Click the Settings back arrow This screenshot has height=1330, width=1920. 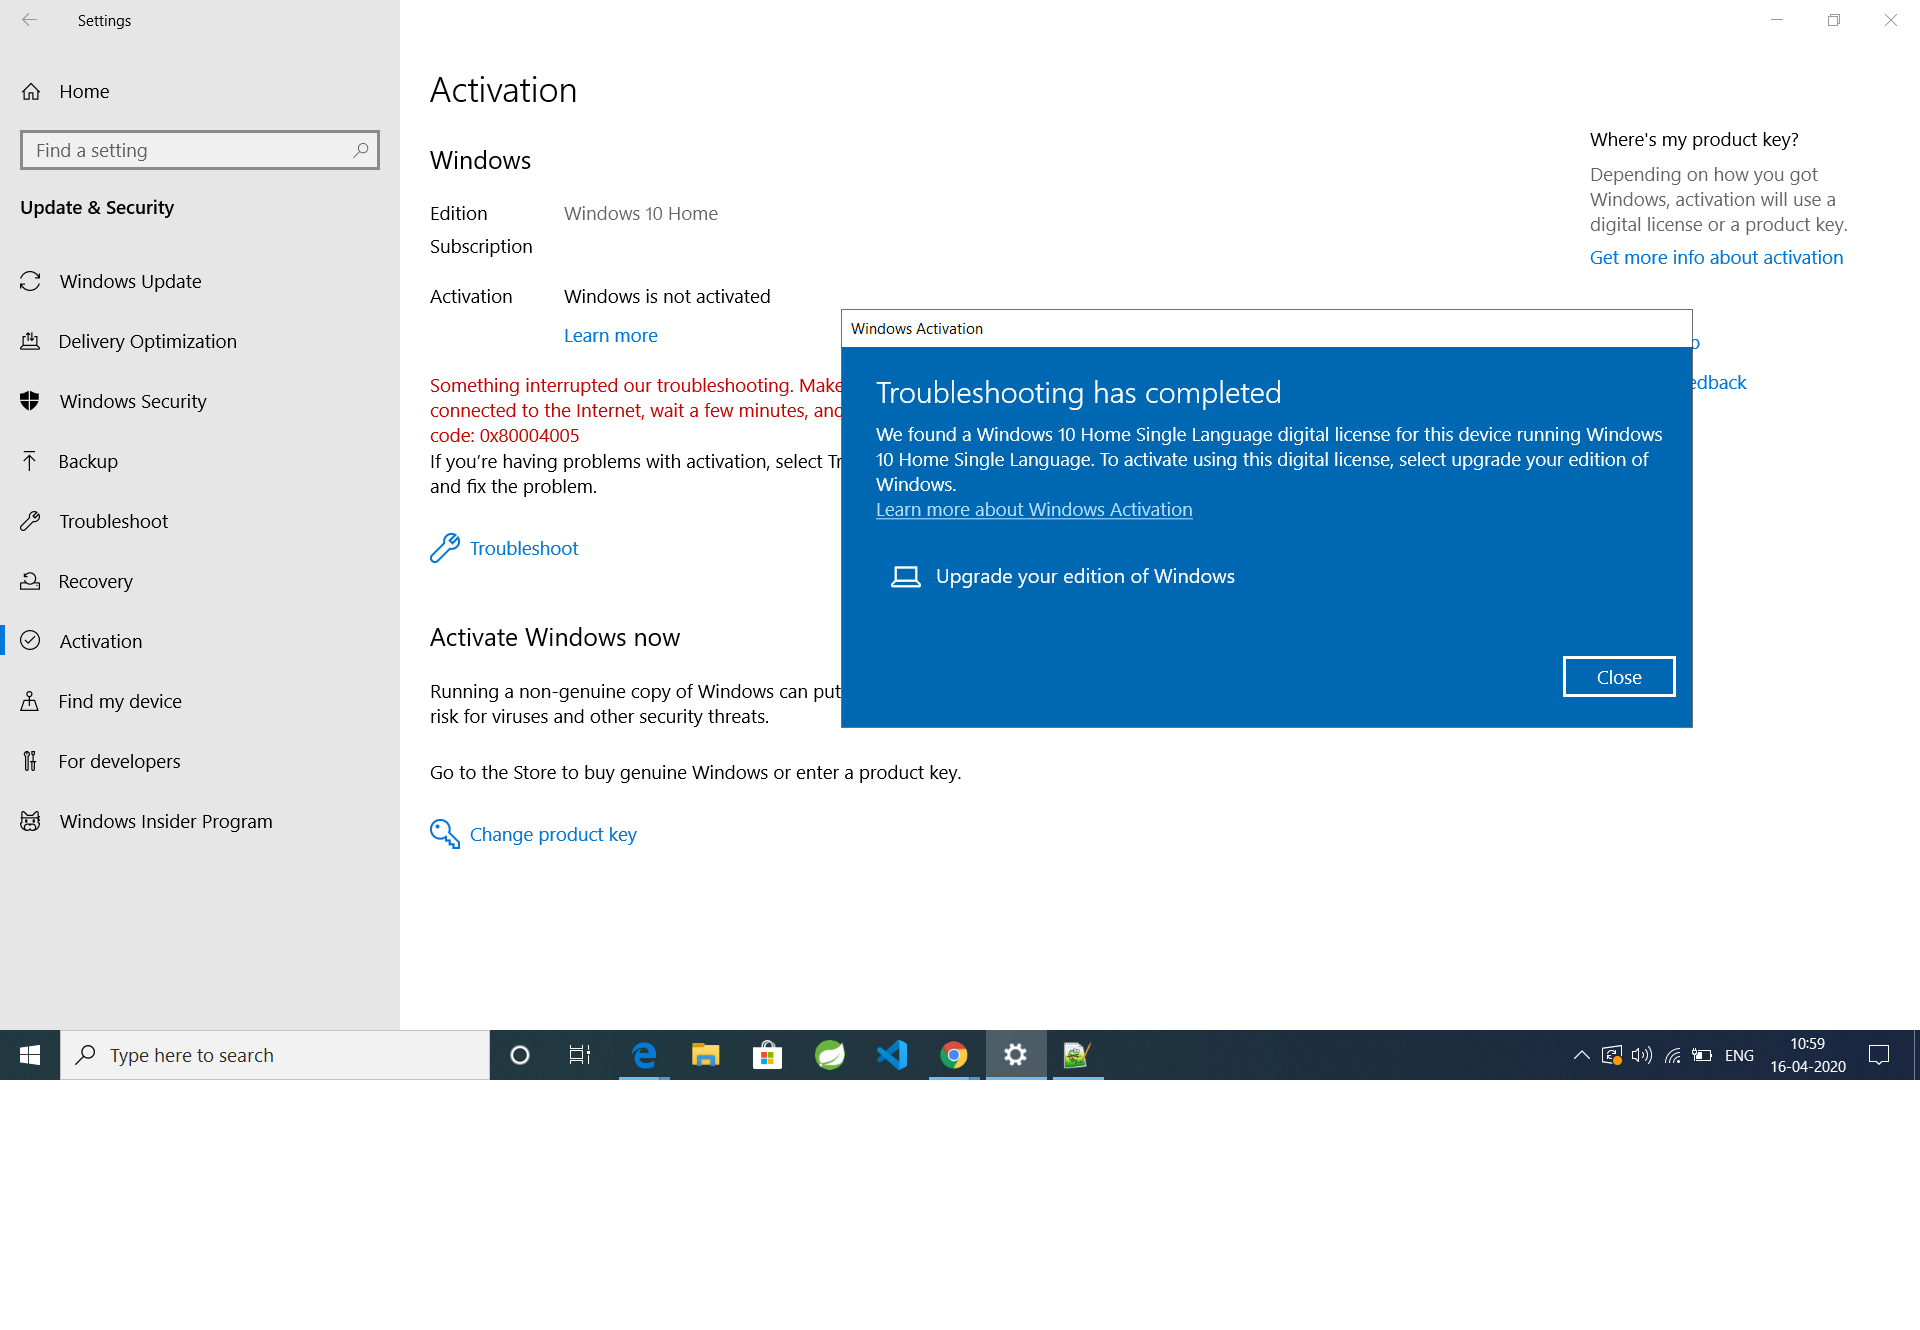(30, 20)
